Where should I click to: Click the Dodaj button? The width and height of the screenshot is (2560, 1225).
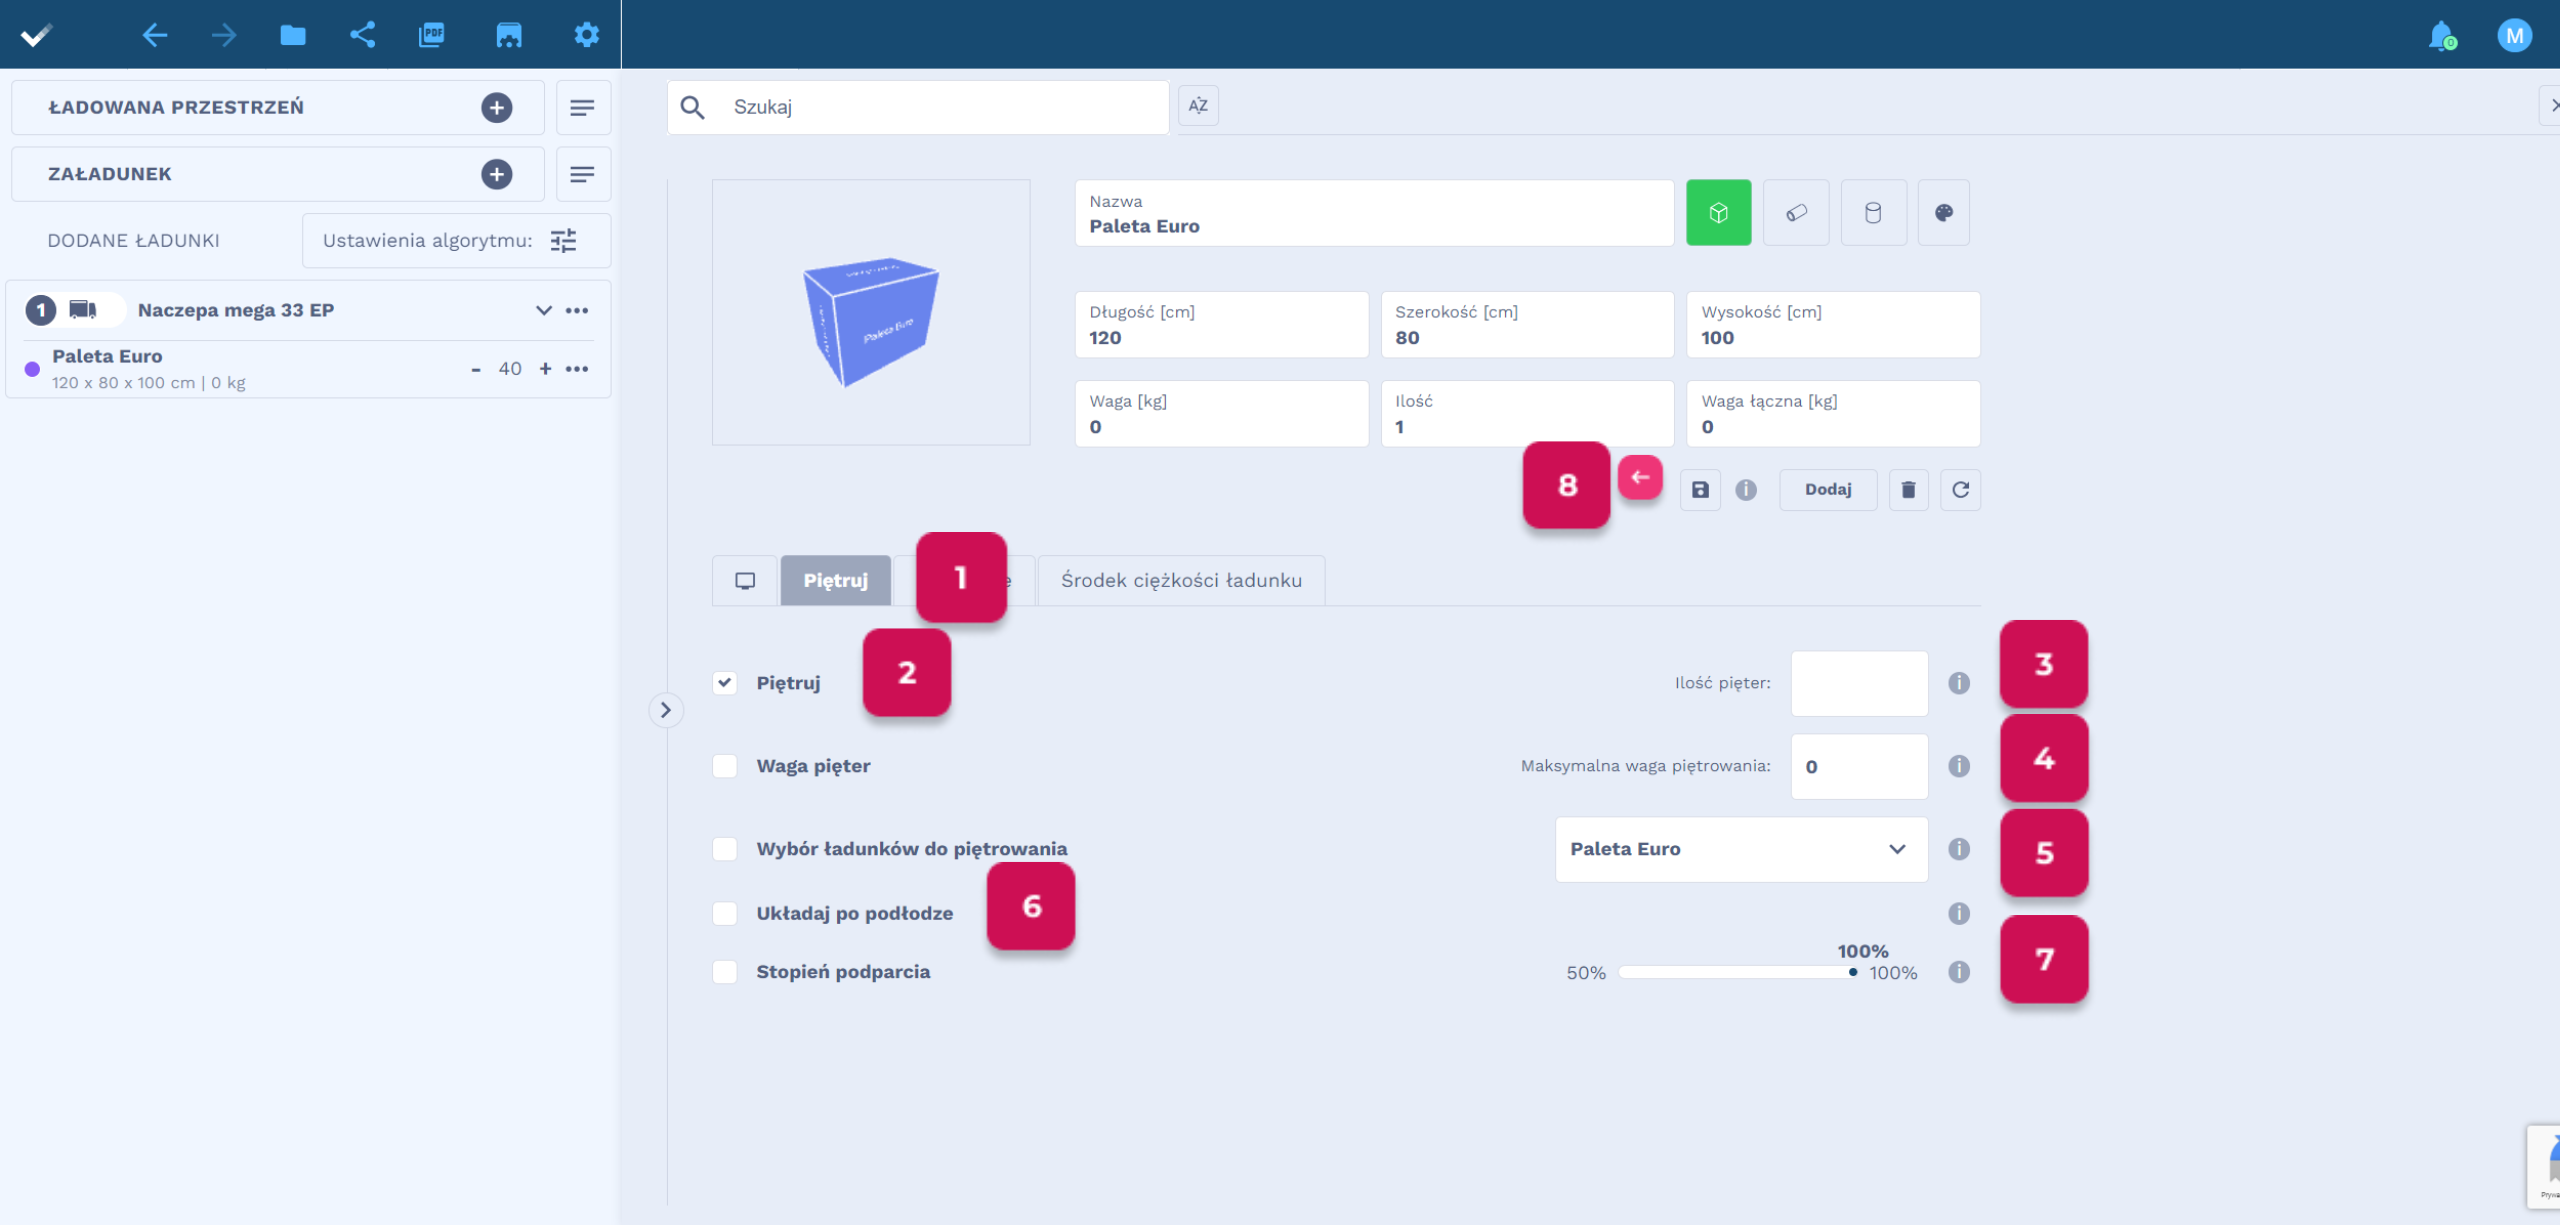coord(1827,490)
